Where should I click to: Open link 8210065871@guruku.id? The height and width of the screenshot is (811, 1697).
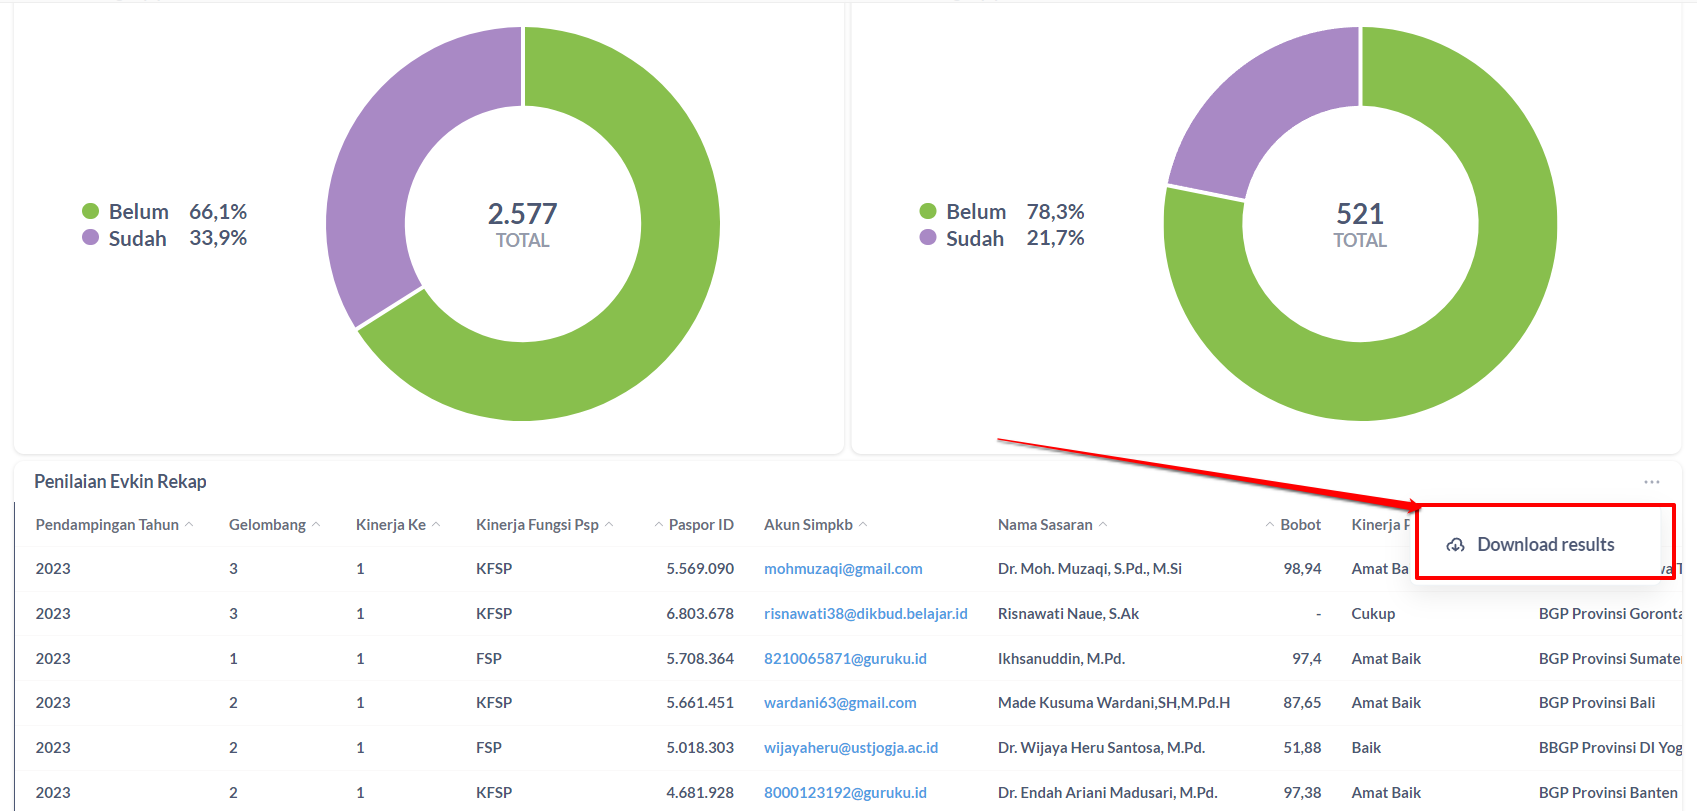click(x=845, y=659)
